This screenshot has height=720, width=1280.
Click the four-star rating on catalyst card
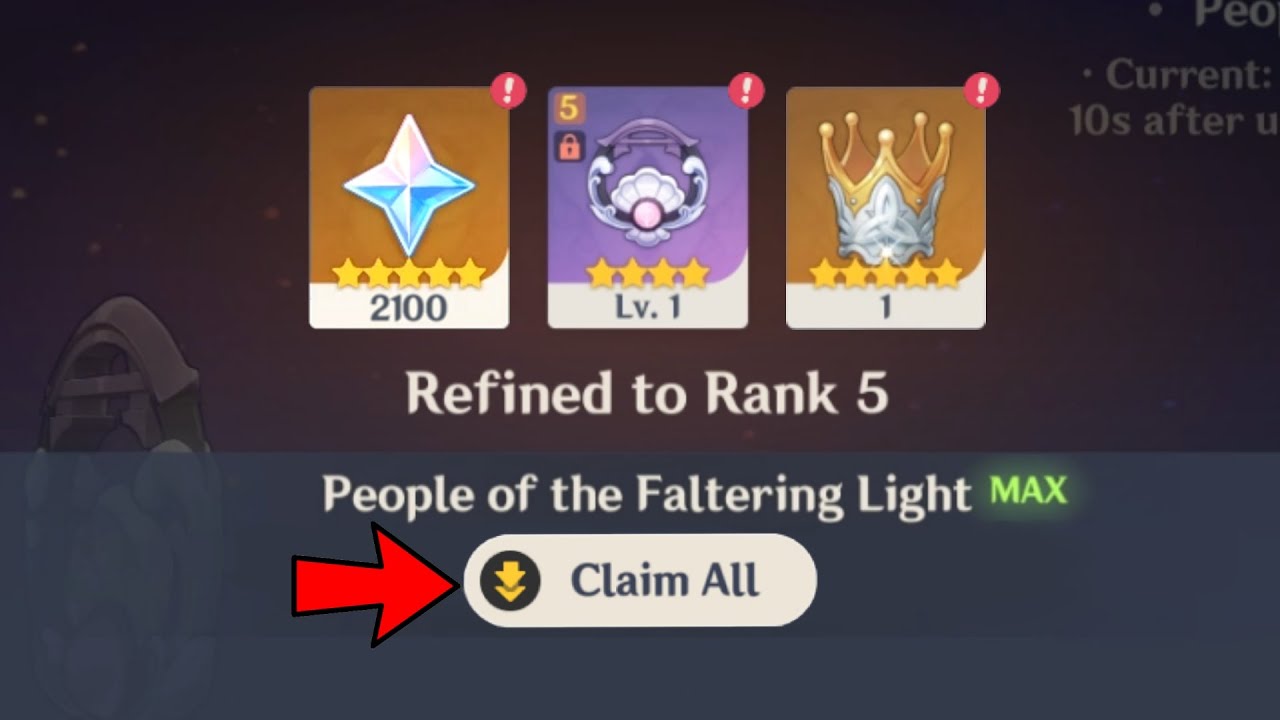(647, 272)
